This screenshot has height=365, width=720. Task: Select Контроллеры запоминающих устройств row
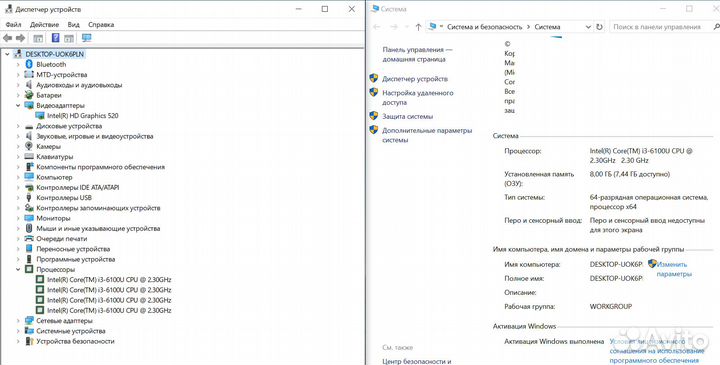pos(98,208)
